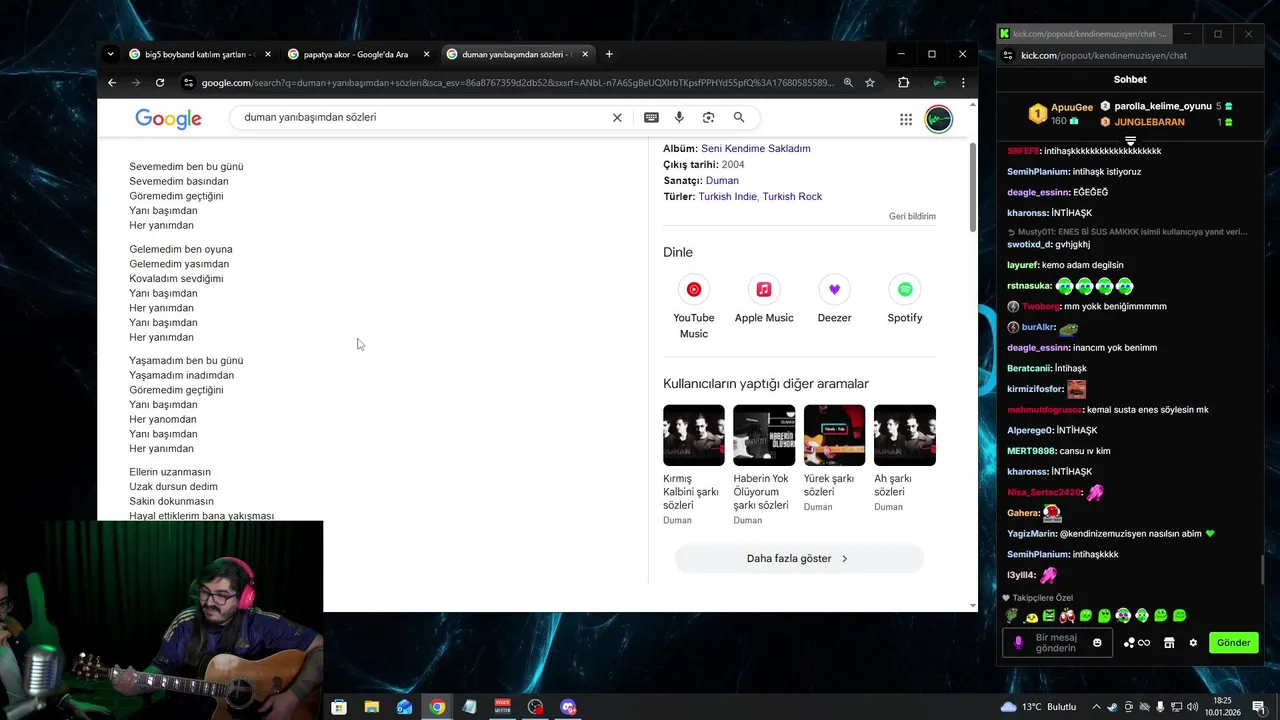Open Google apps grid
The image size is (1280, 720).
tap(906, 120)
